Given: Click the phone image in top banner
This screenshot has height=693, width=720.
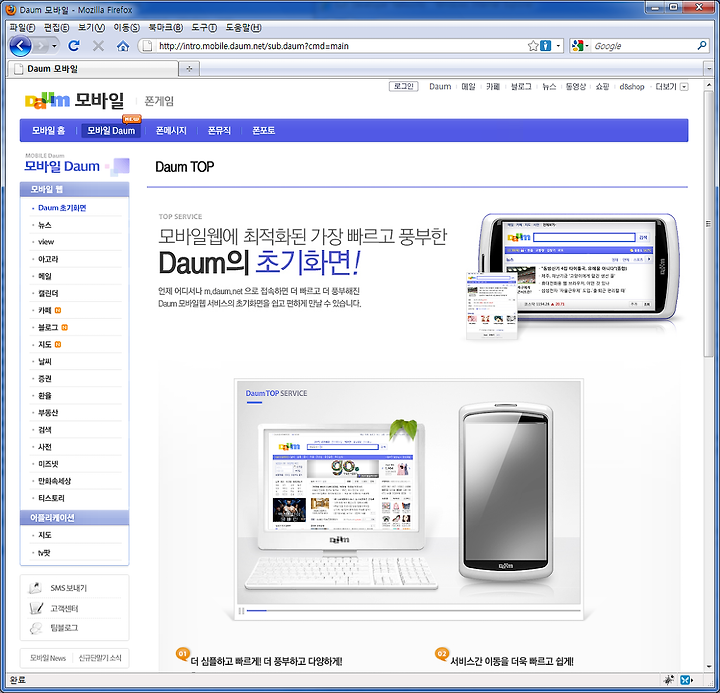Looking at the screenshot, I should point(579,267).
